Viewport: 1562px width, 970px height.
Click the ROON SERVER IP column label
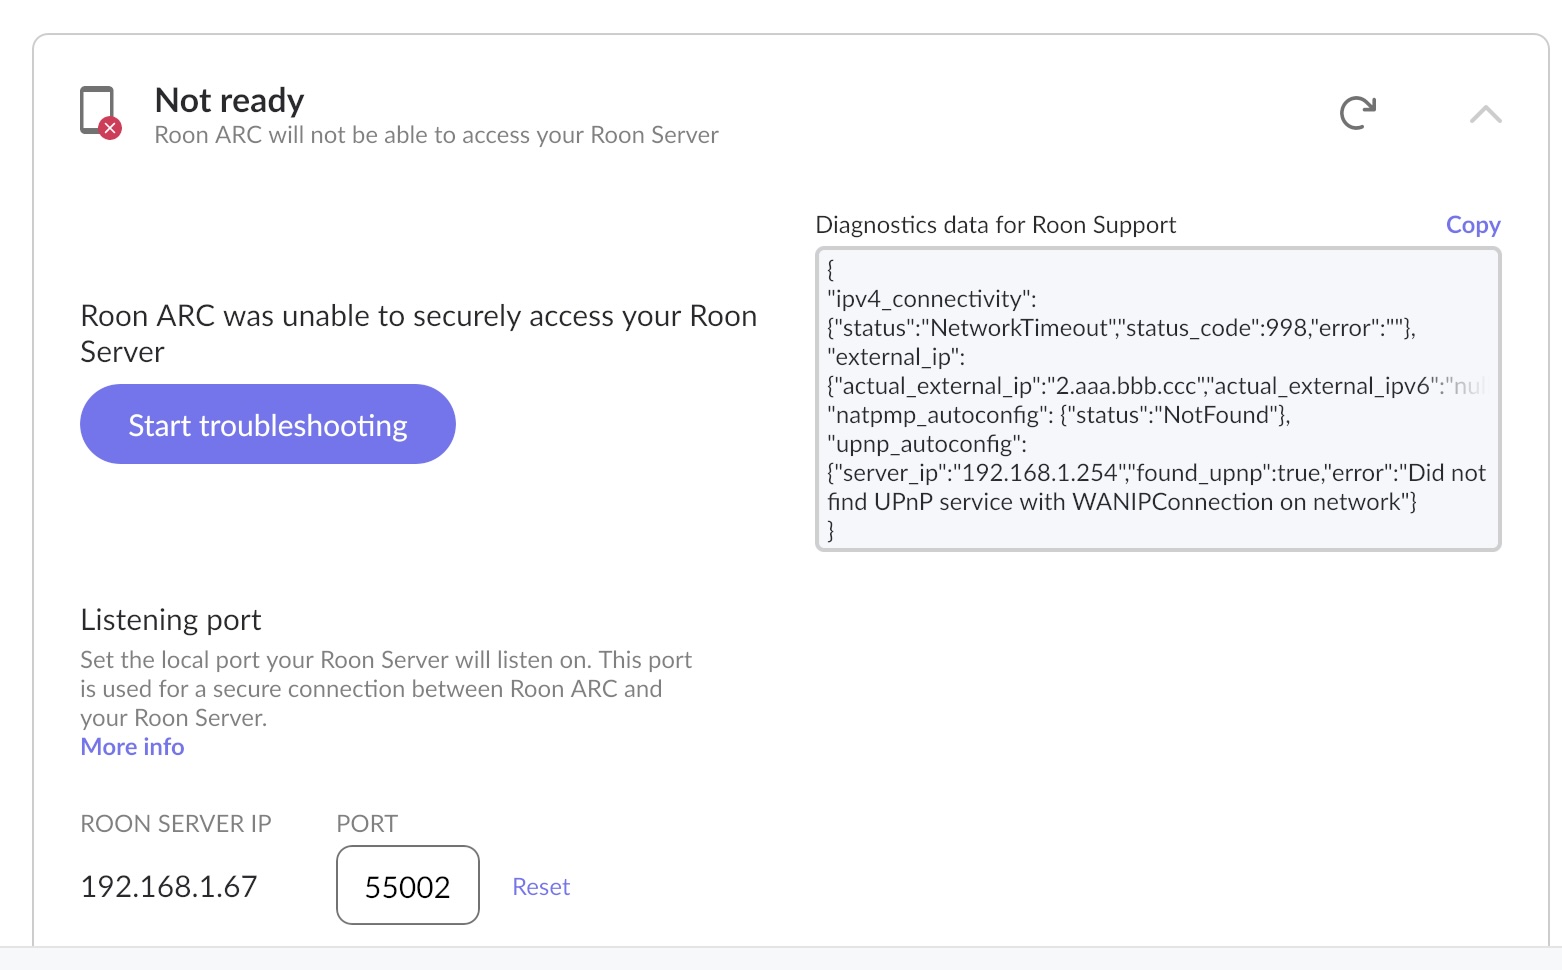point(176,824)
